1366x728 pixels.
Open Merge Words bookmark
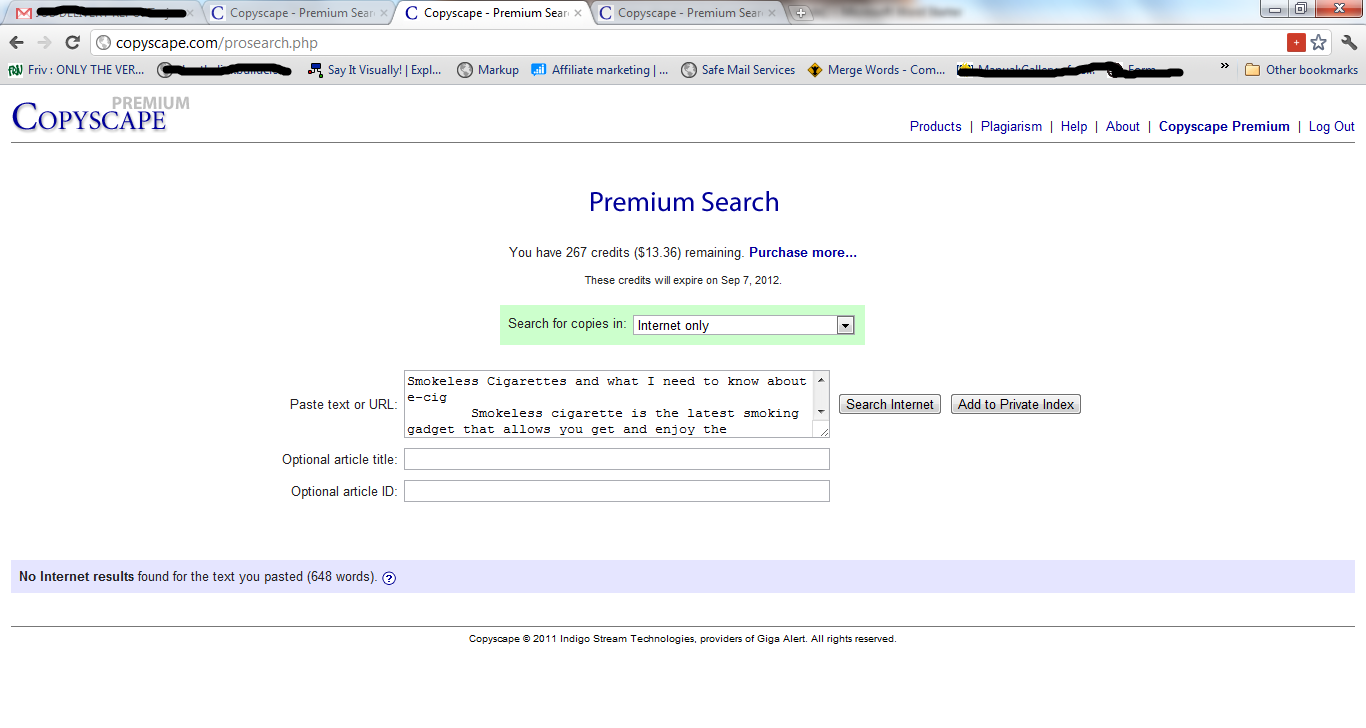[876, 70]
